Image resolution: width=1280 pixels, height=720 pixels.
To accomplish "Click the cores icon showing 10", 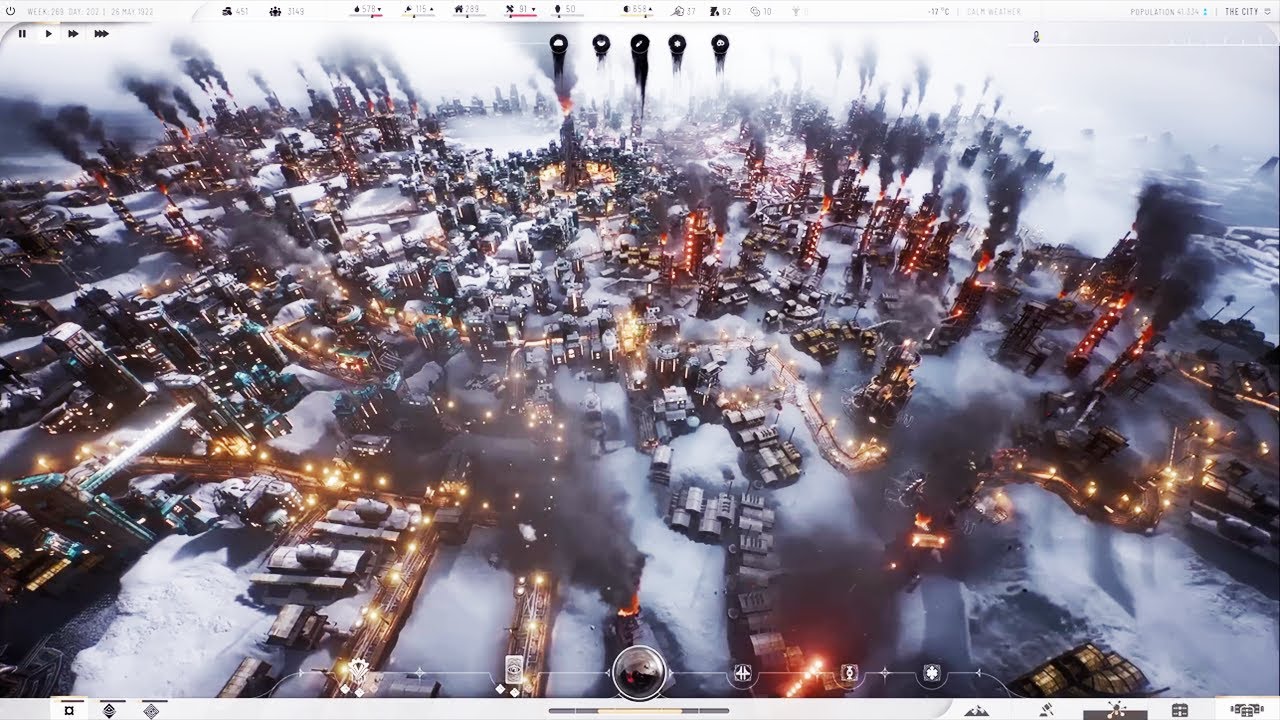I will tap(754, 11).
